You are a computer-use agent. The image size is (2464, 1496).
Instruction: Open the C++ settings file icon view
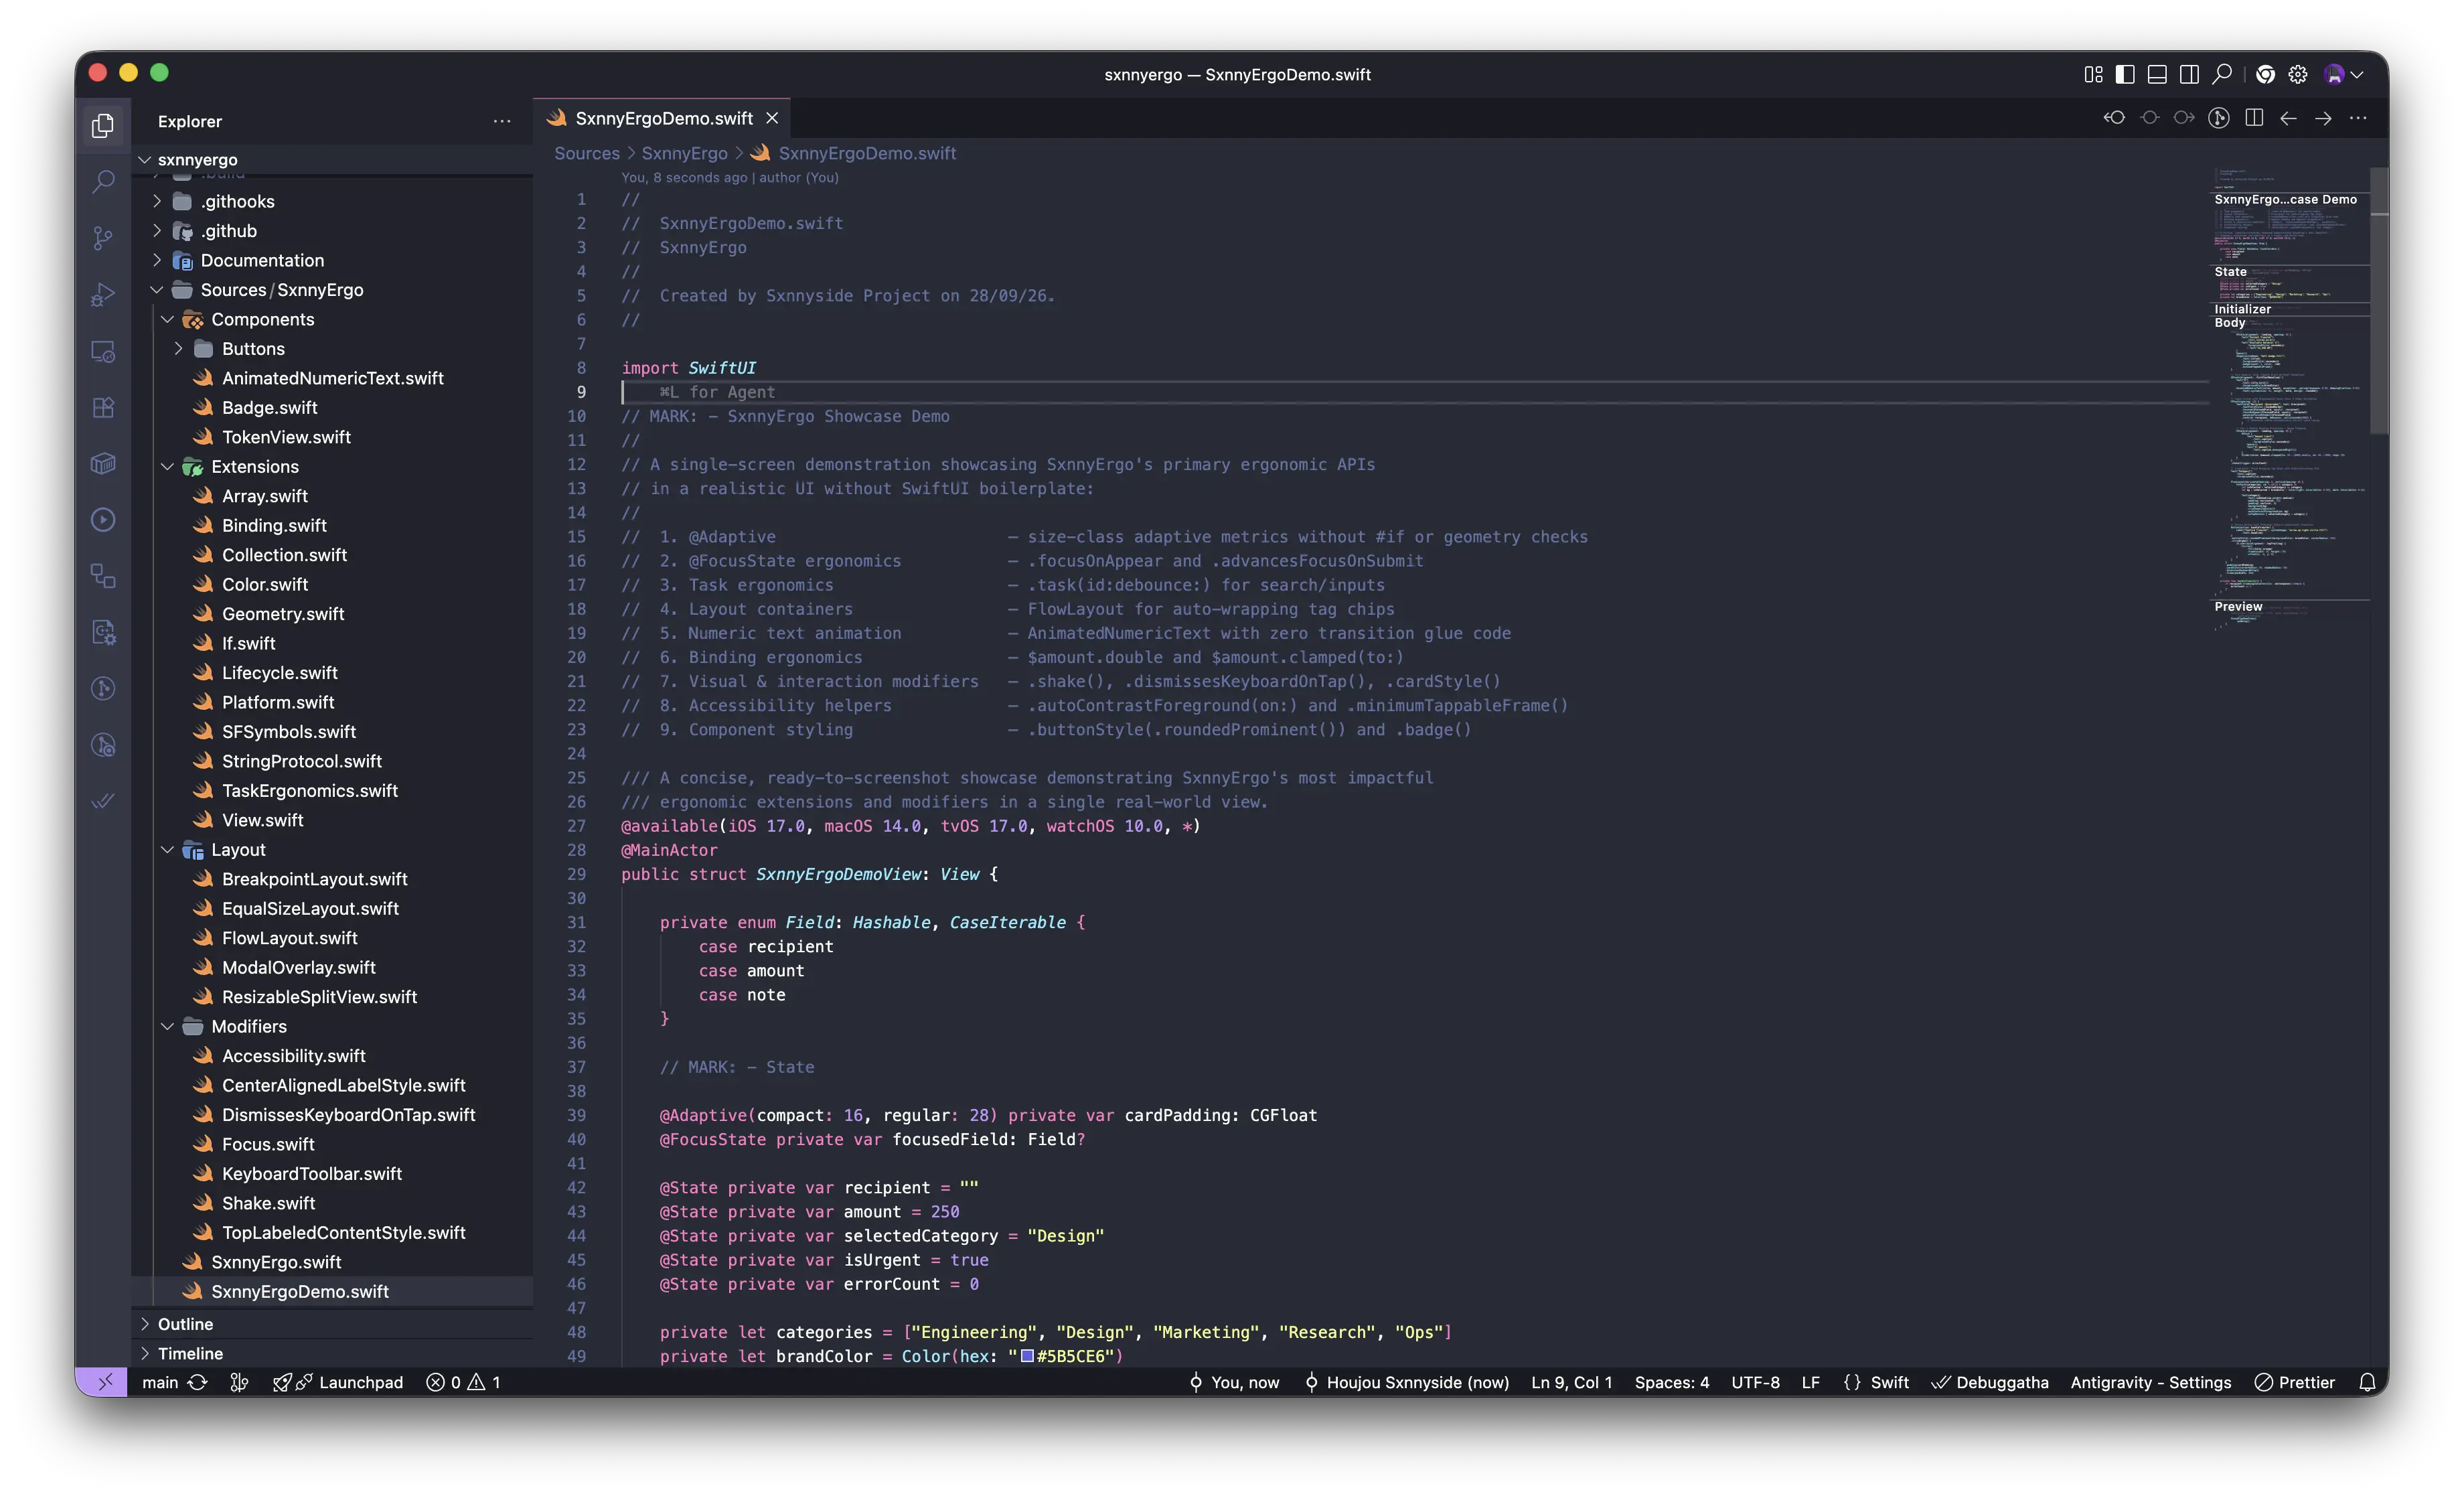pyautogui.click(x=103, y=632)
